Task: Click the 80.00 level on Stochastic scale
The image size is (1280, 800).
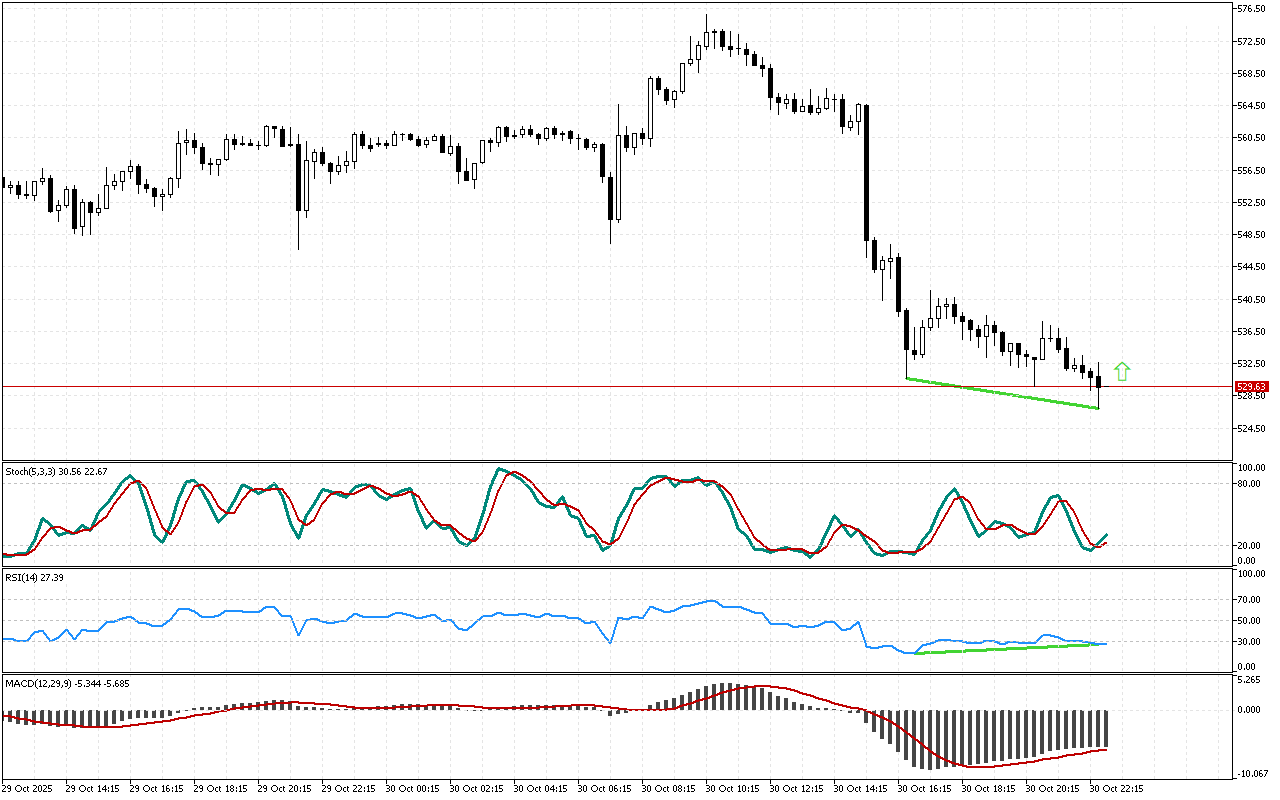Action: [1249, 484]
